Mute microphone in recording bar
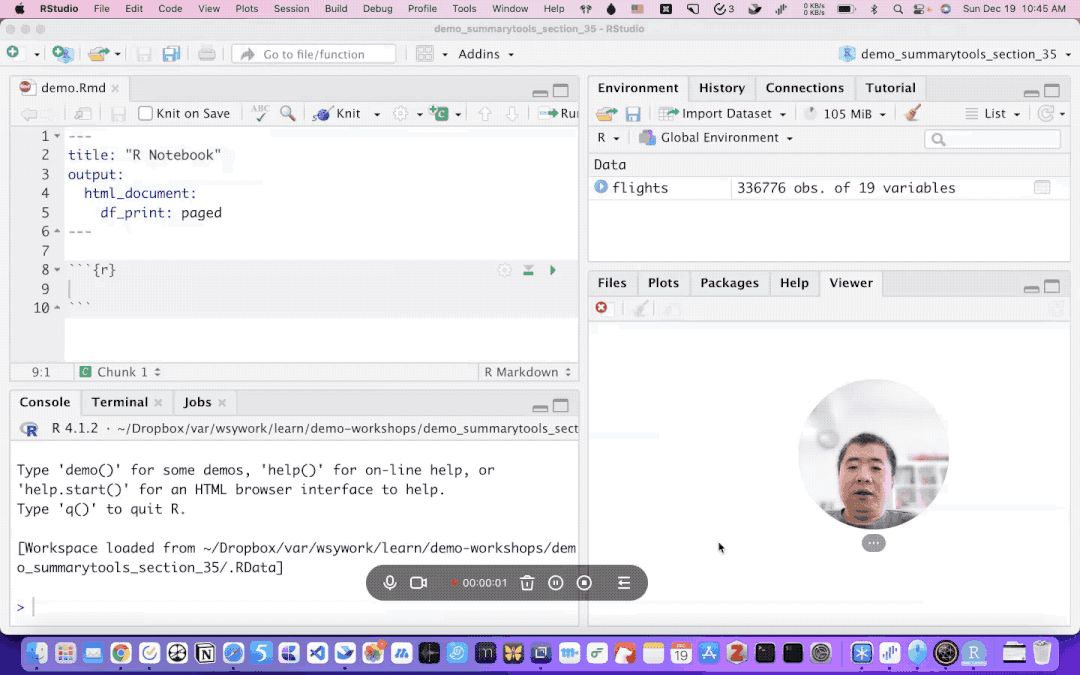The height and width of the screenshot is (675, 1080). pos(390,583)
